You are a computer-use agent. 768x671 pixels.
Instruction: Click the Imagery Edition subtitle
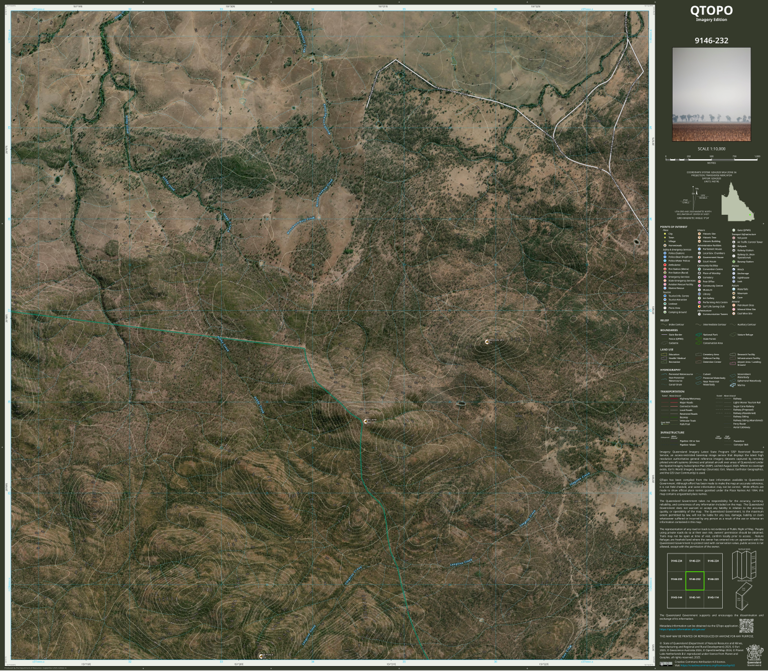coord(711,20)
